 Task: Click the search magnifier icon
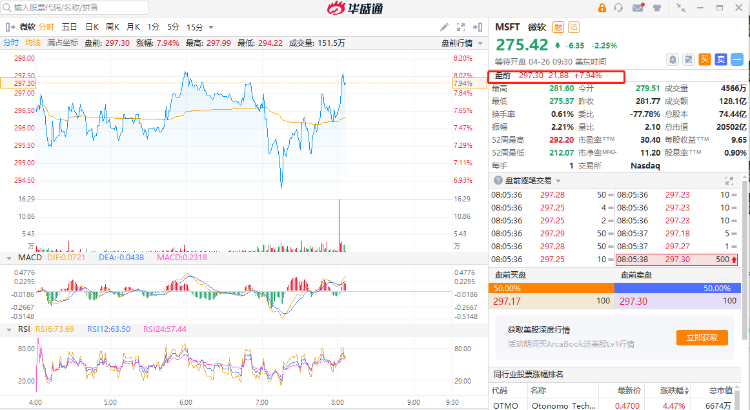(7, 8)
